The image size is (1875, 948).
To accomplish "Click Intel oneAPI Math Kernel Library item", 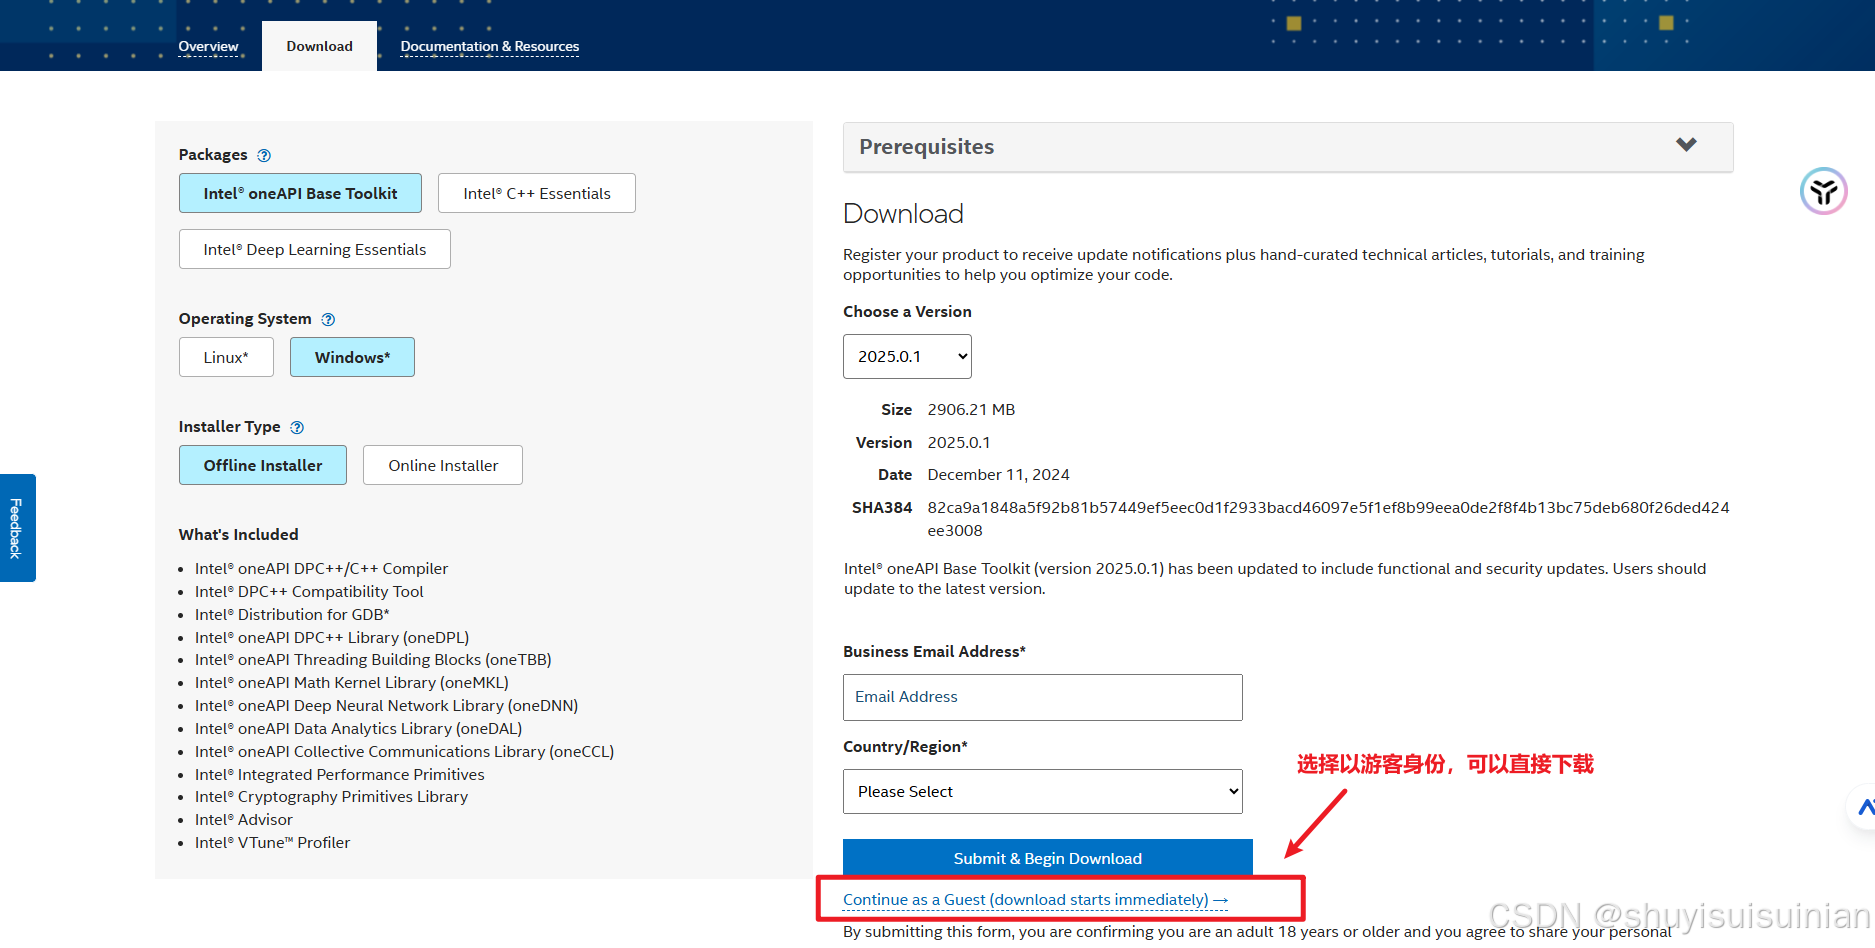I will click(352, 682).
